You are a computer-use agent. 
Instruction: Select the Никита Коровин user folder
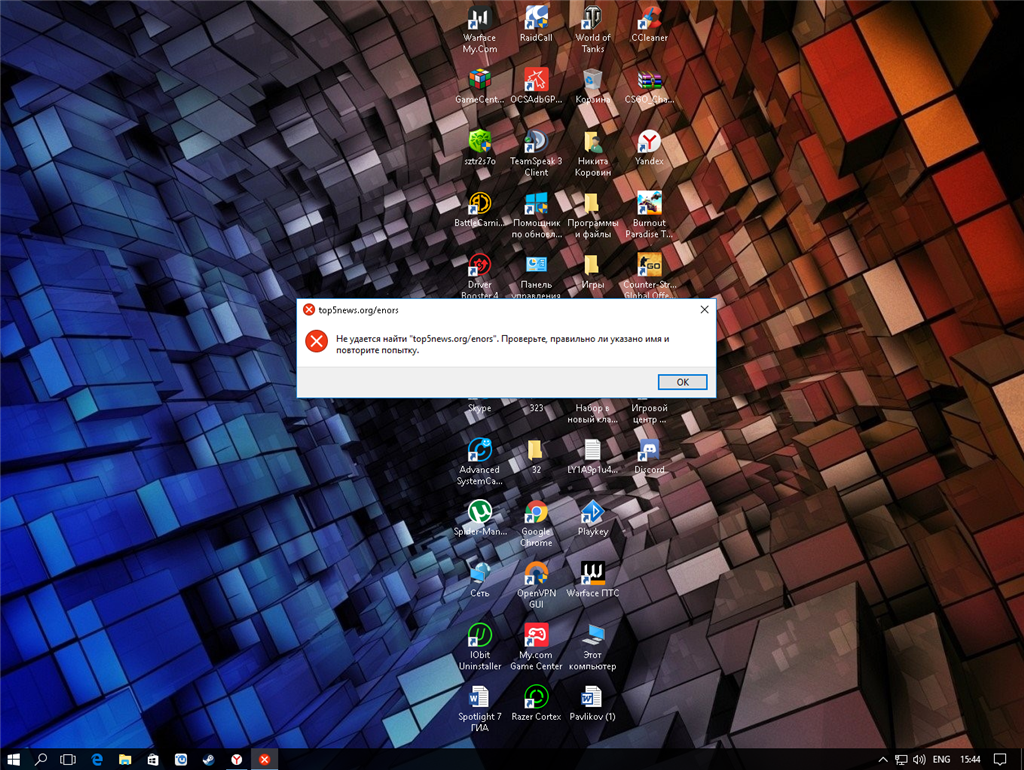tap(593, 153)
